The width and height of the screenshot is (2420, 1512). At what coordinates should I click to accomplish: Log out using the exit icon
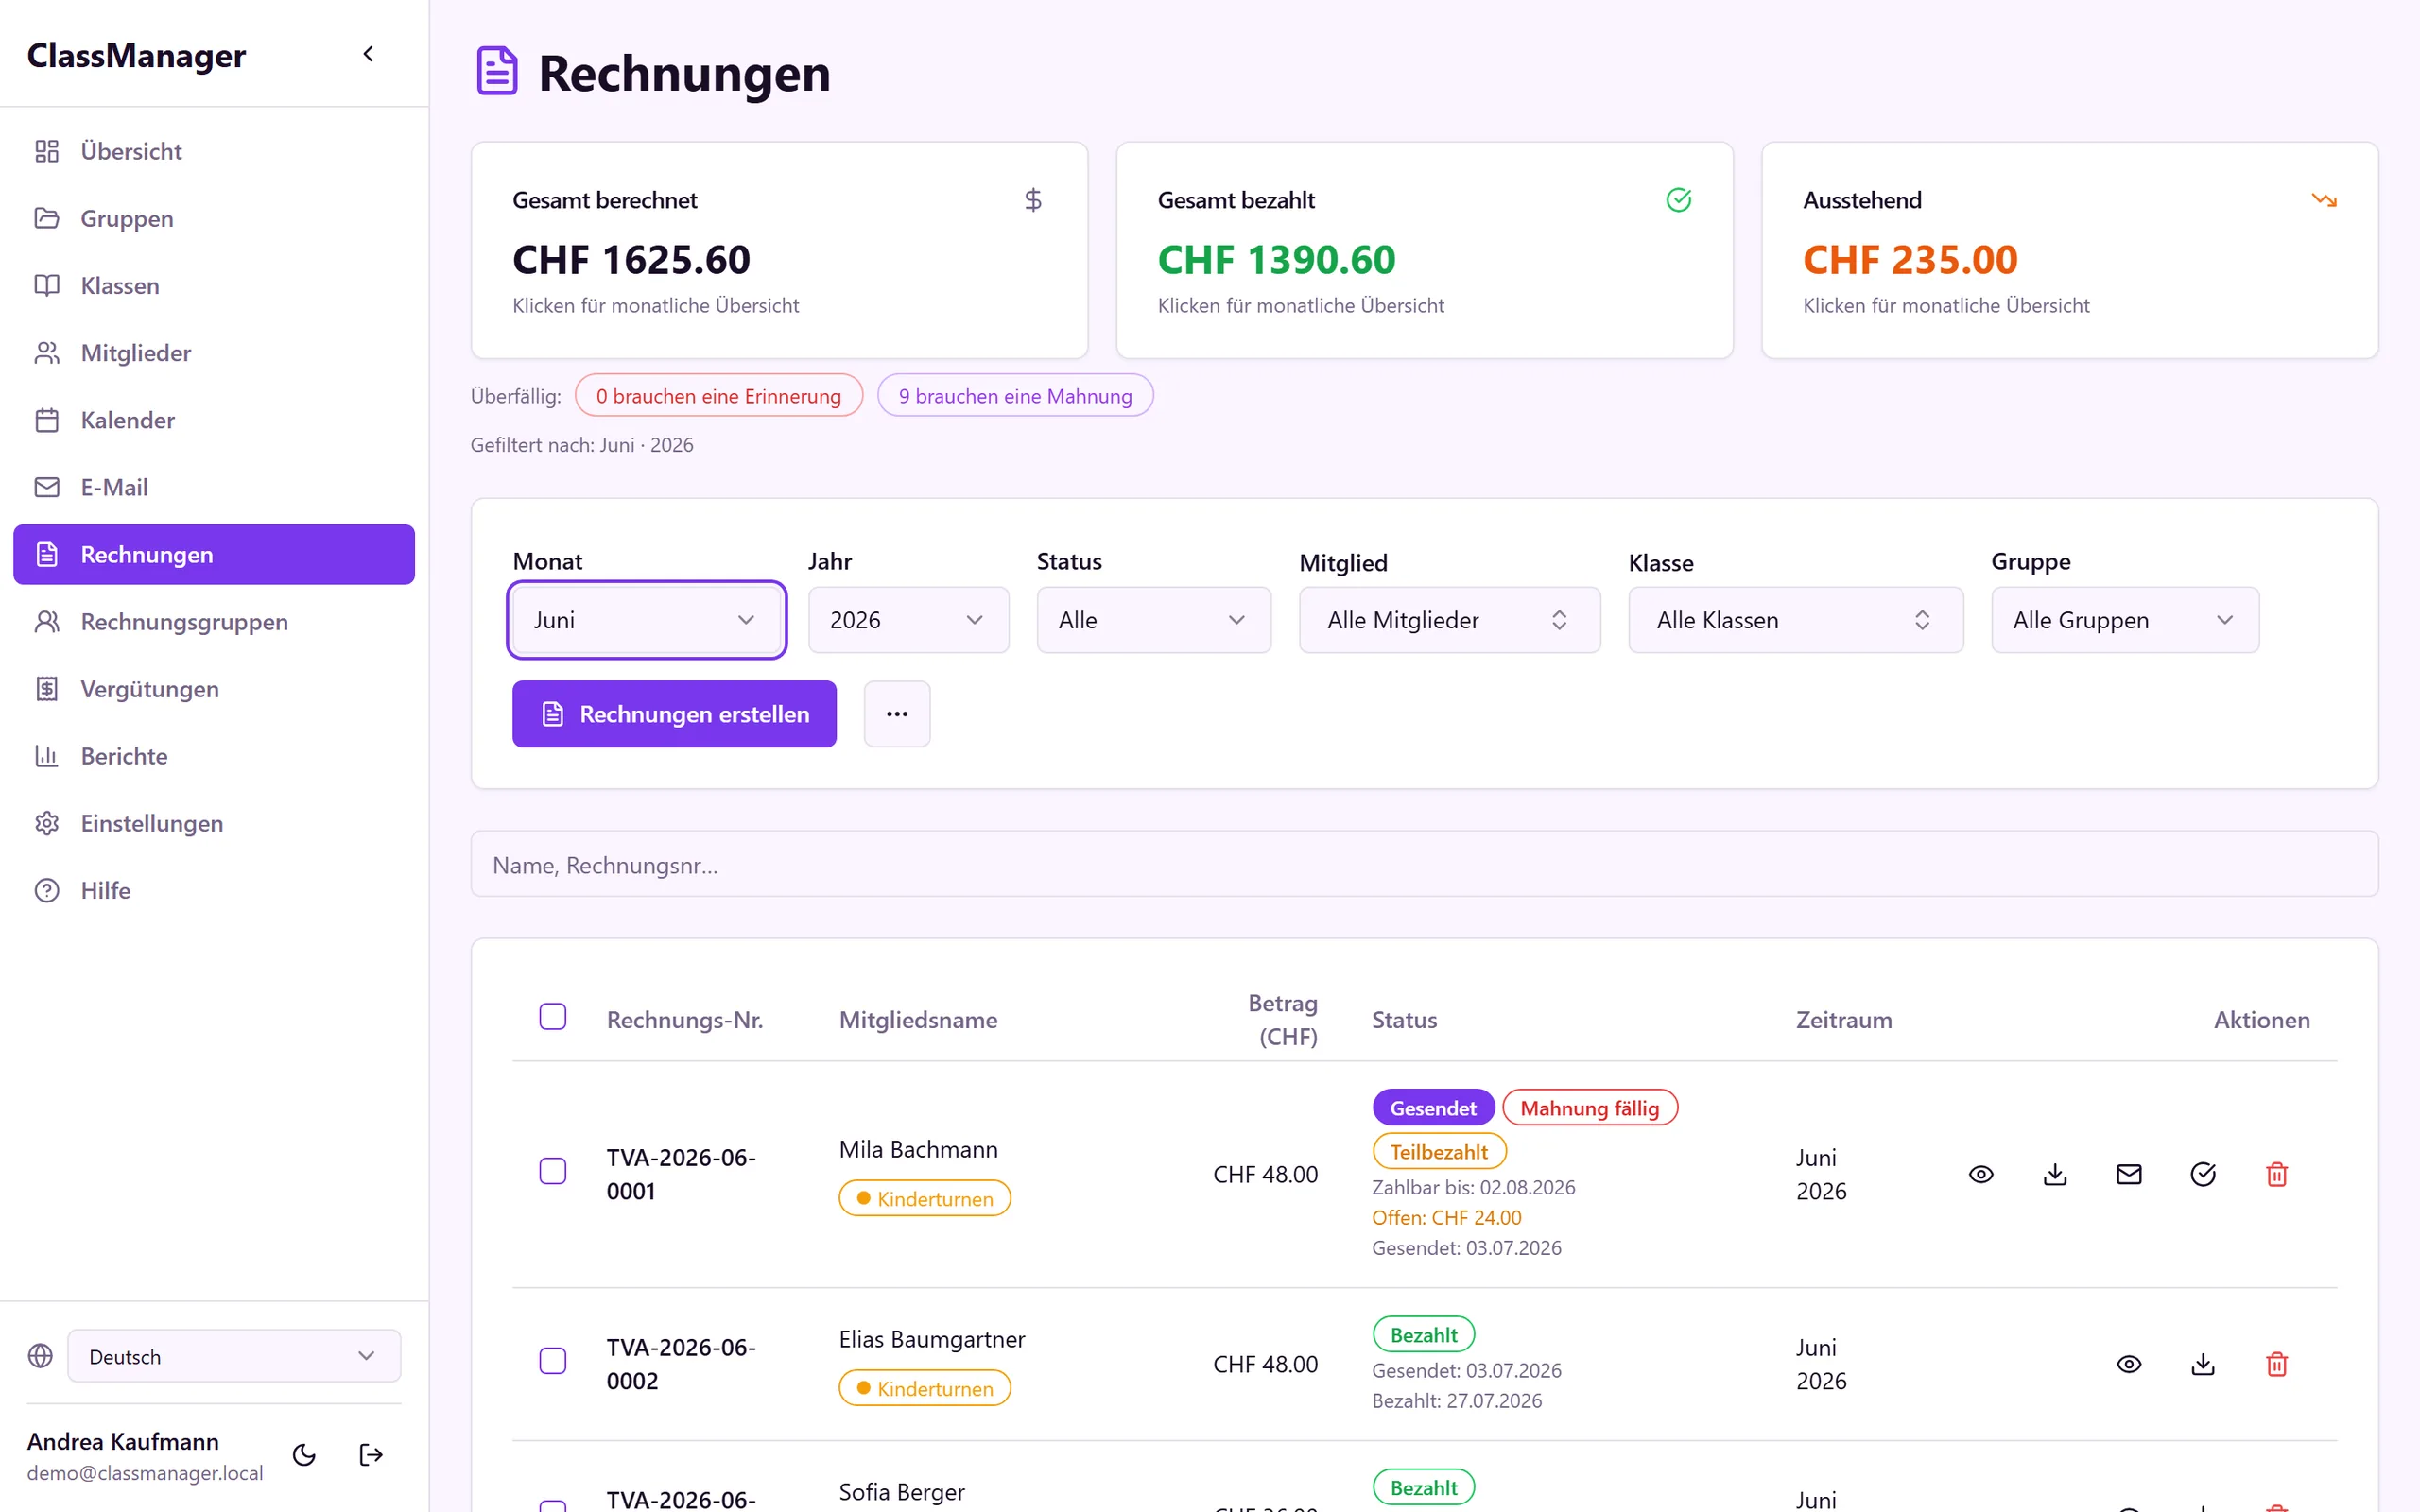click(371, 1455)
